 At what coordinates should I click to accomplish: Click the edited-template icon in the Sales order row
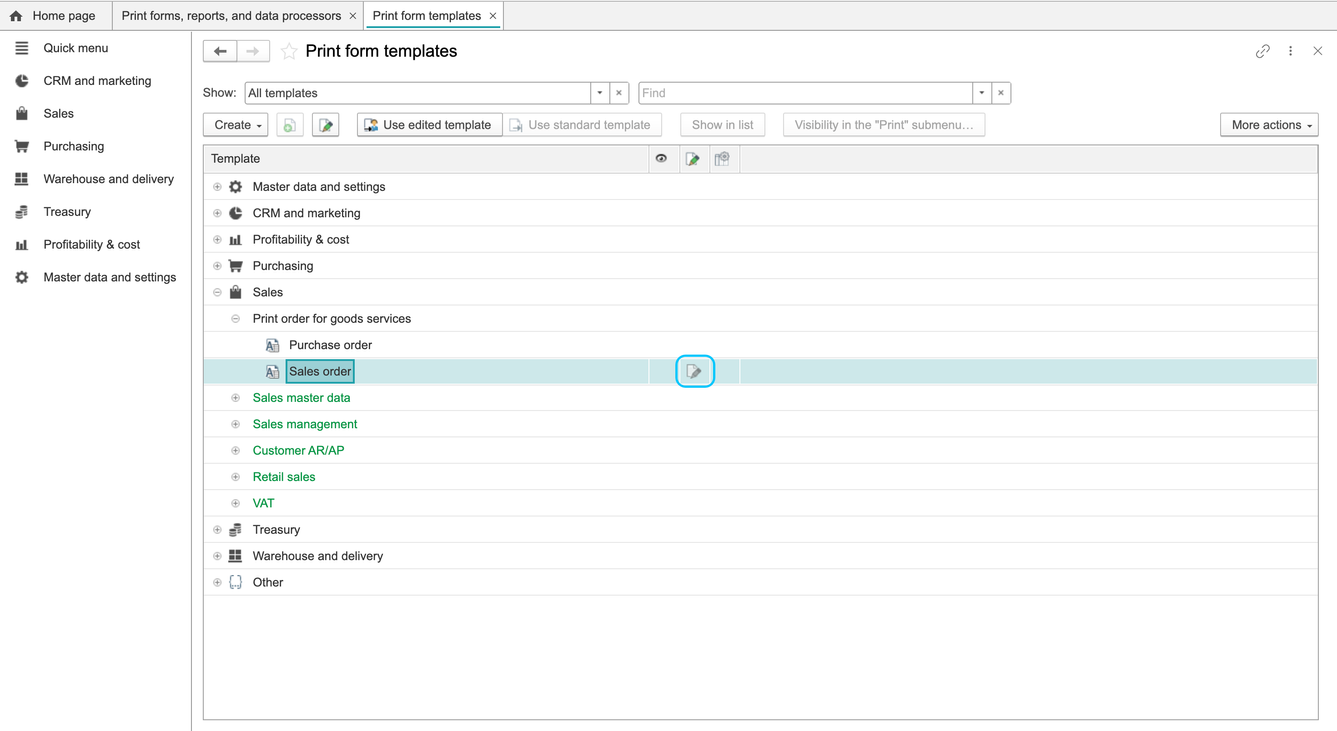(694, 372)
